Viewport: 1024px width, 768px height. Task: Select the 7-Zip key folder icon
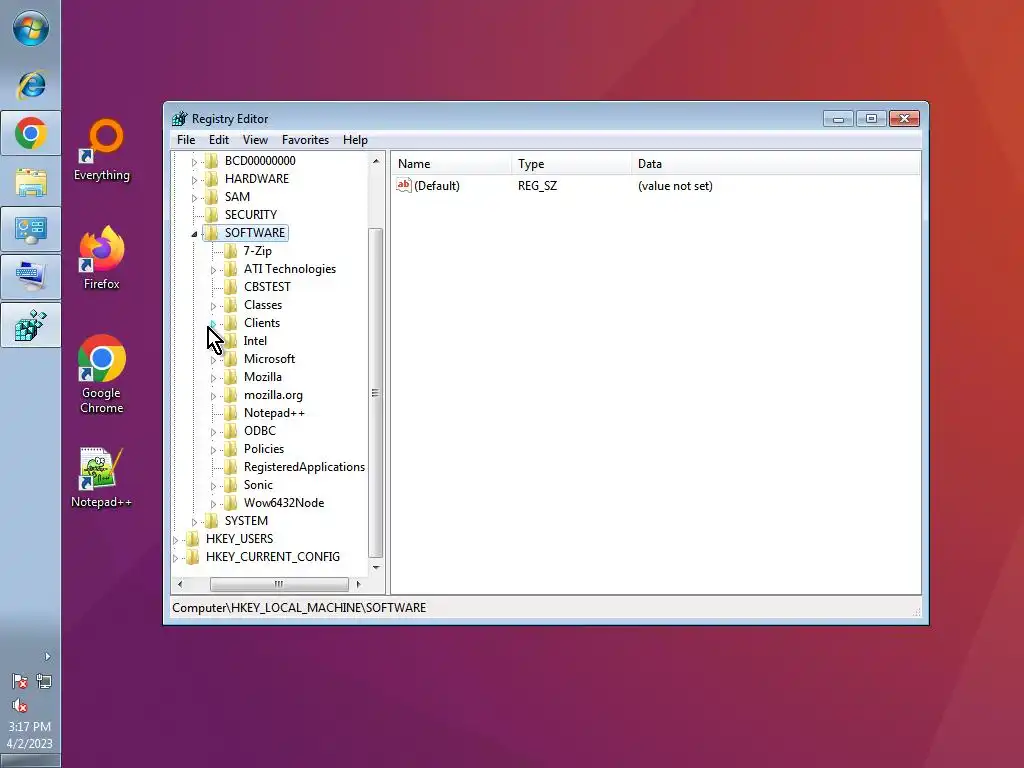pos(230,251)
